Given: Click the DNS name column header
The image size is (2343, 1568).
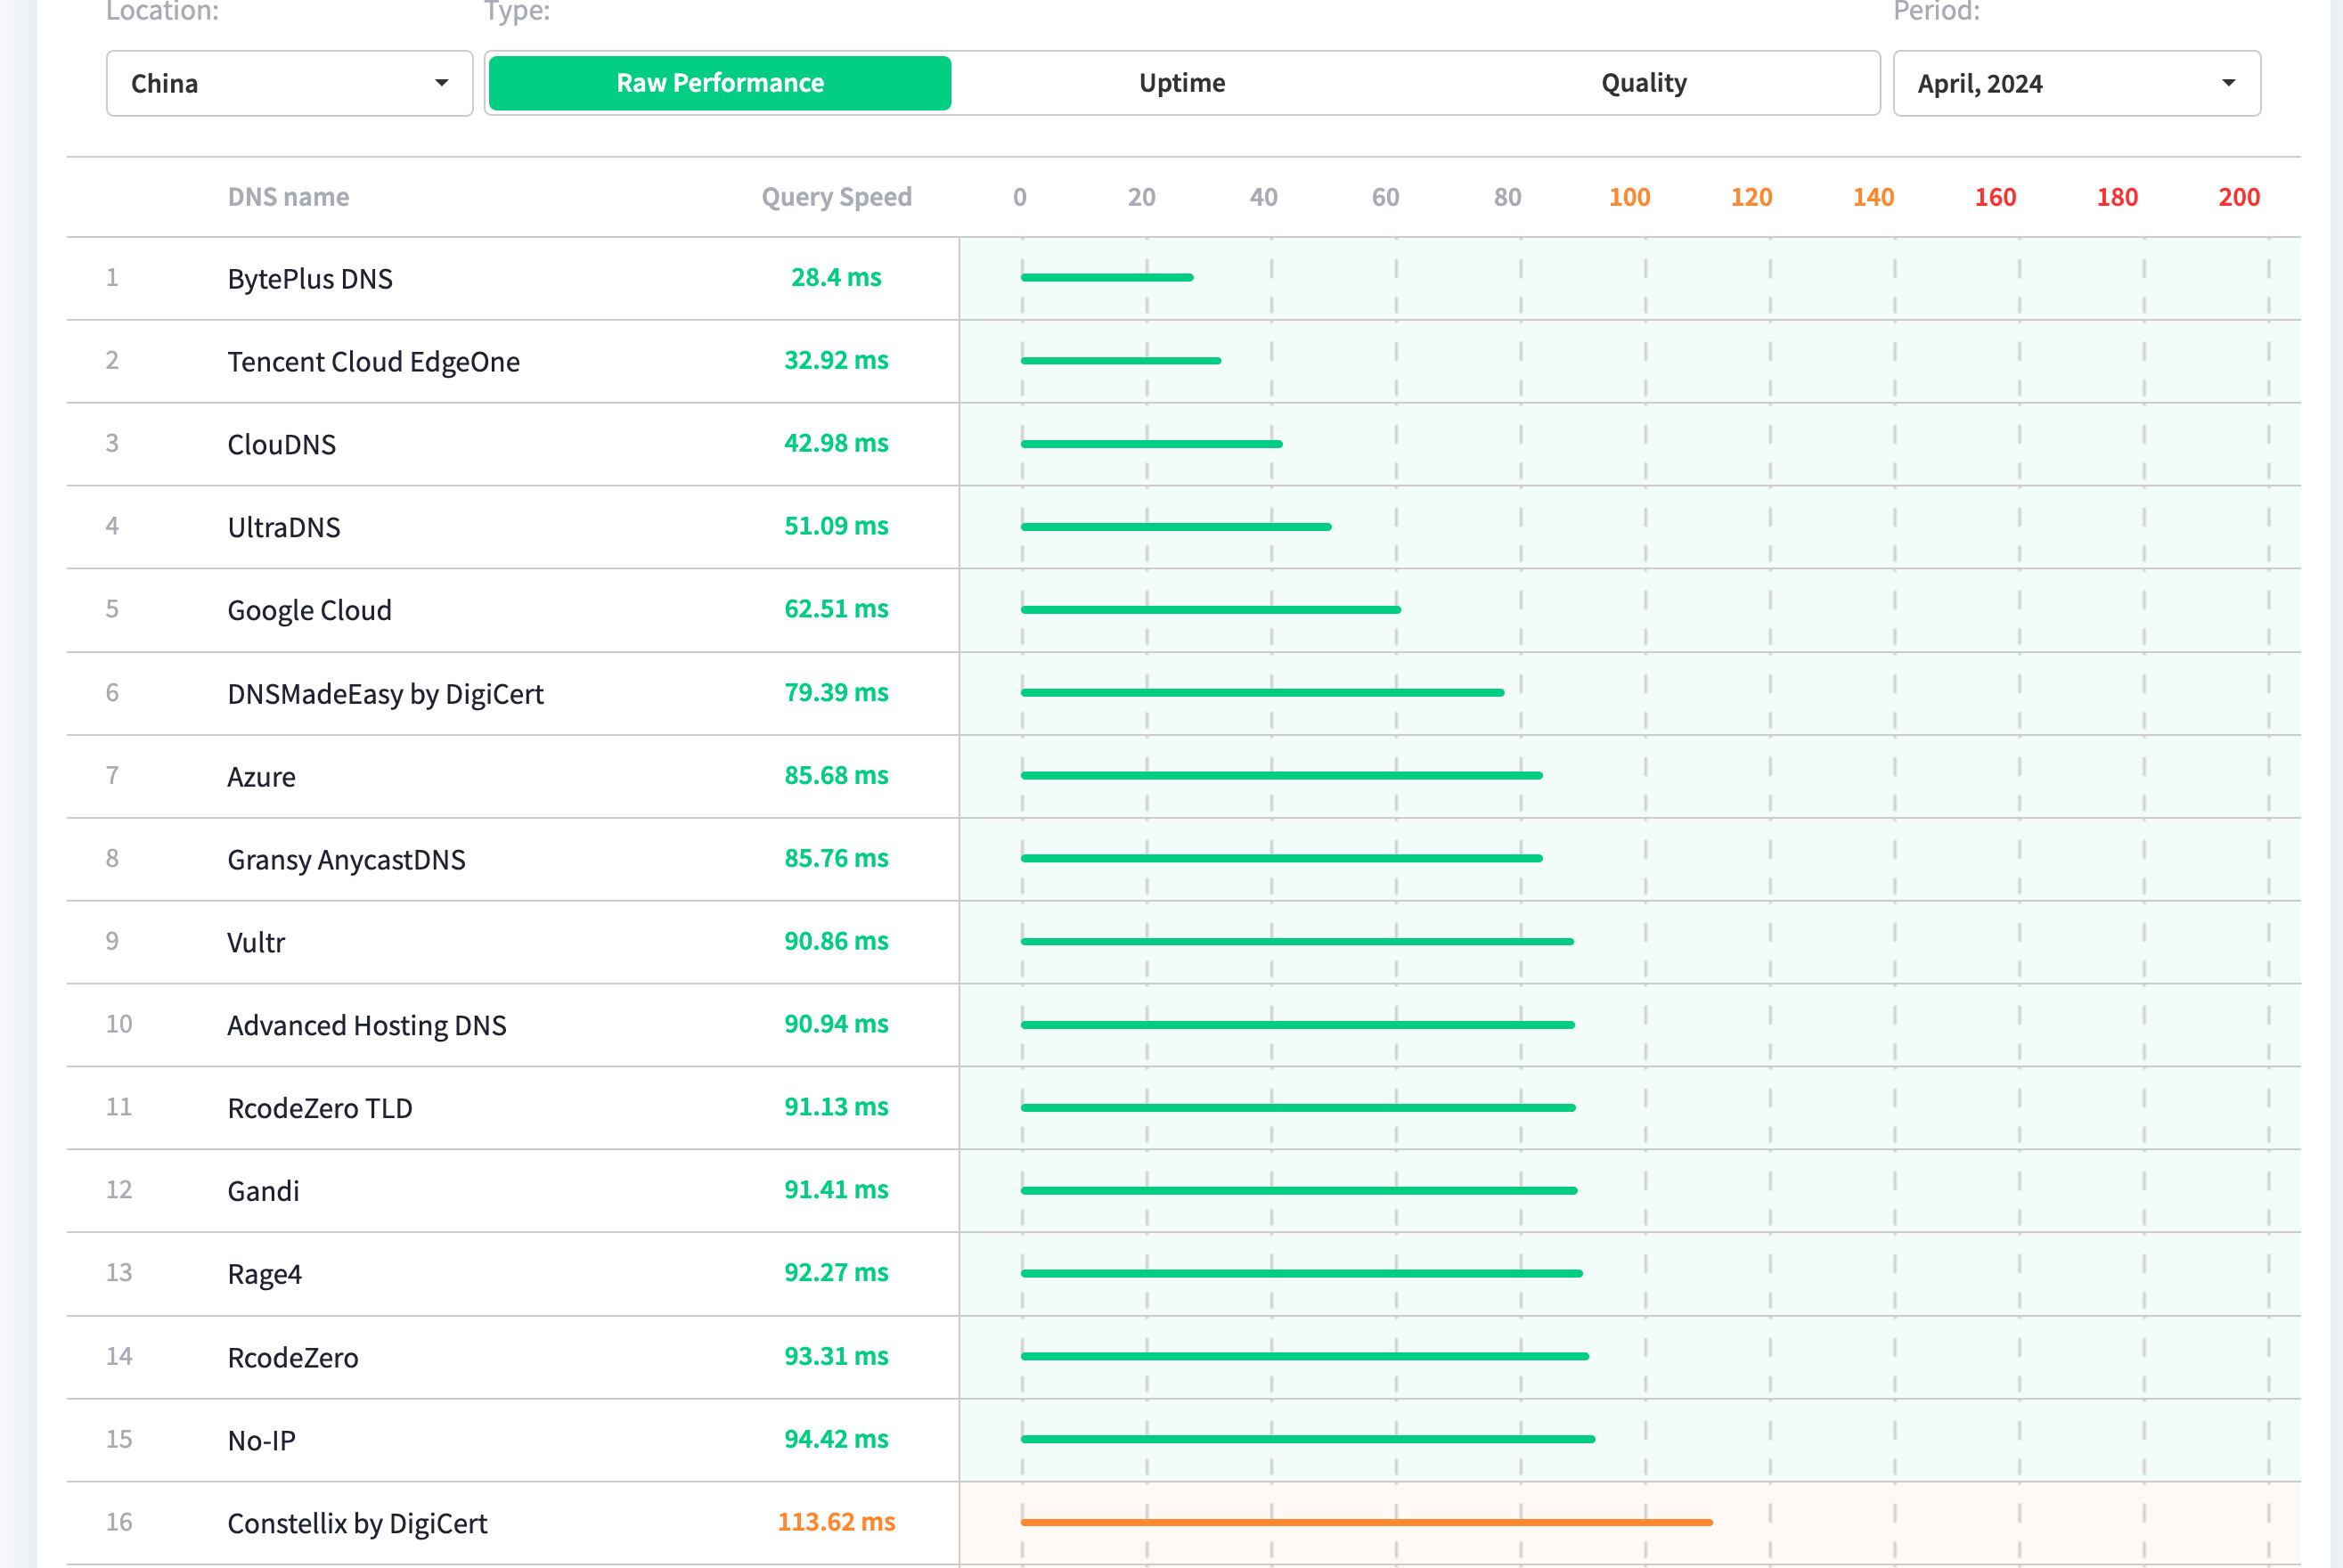Looking at the screenshot, I should pos(288,197).
